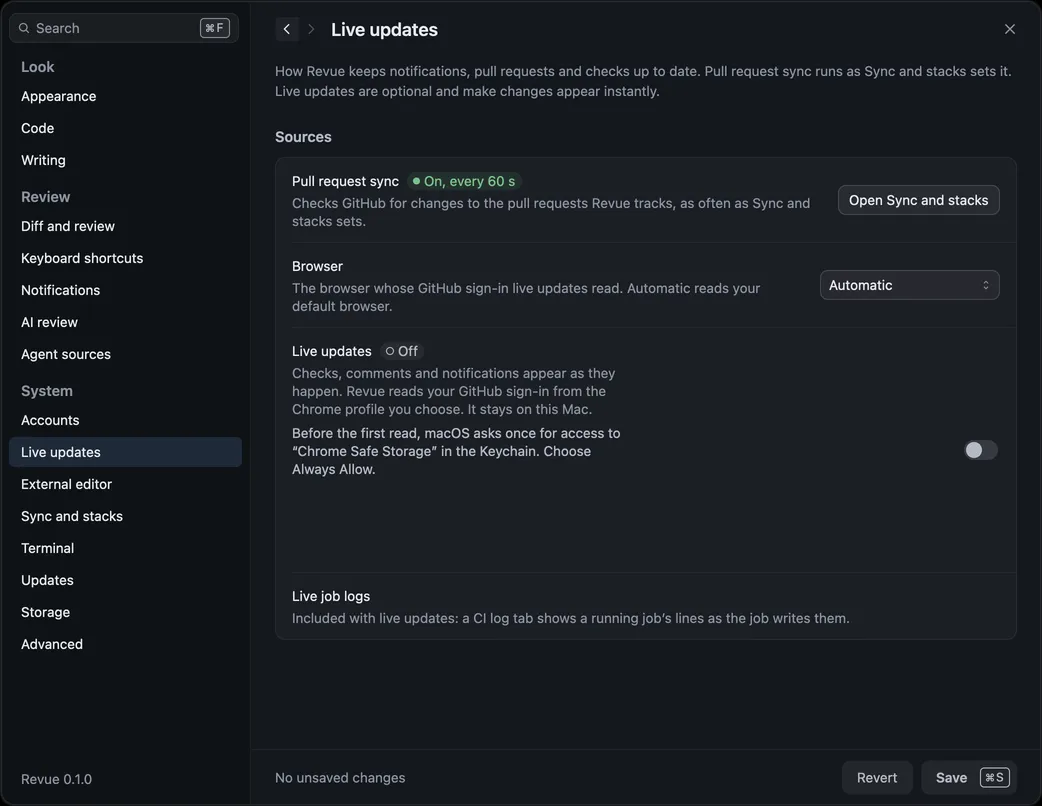
Task: Open the Terminal settings page
Action: coord(125,548)
